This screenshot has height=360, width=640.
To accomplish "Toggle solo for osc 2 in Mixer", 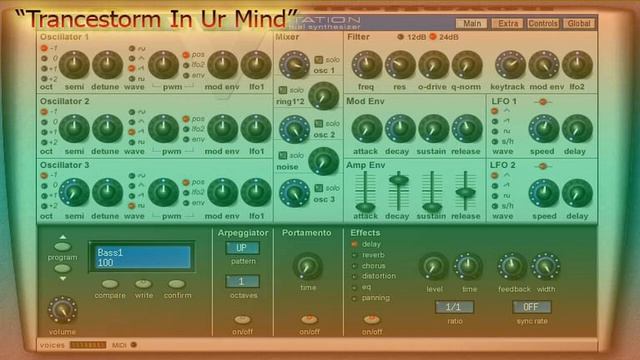I will point(318,123).
